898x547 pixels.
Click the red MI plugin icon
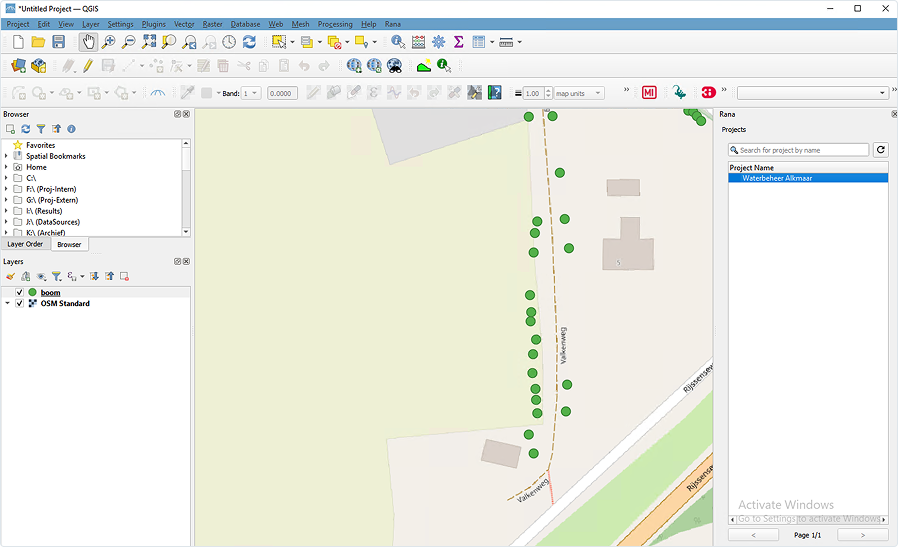coord(649,93)
